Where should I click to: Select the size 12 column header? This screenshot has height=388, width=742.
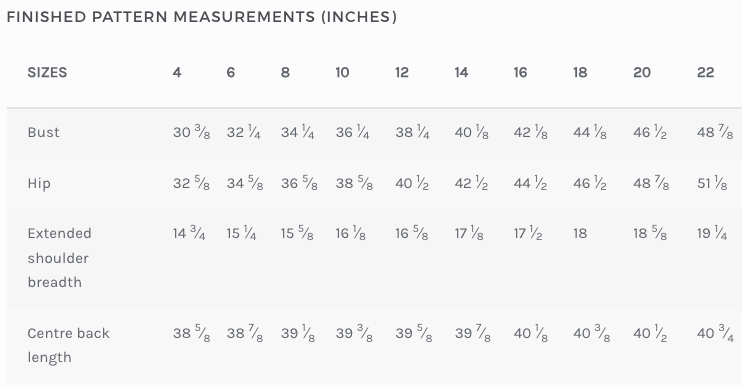(x=402, y=72)
